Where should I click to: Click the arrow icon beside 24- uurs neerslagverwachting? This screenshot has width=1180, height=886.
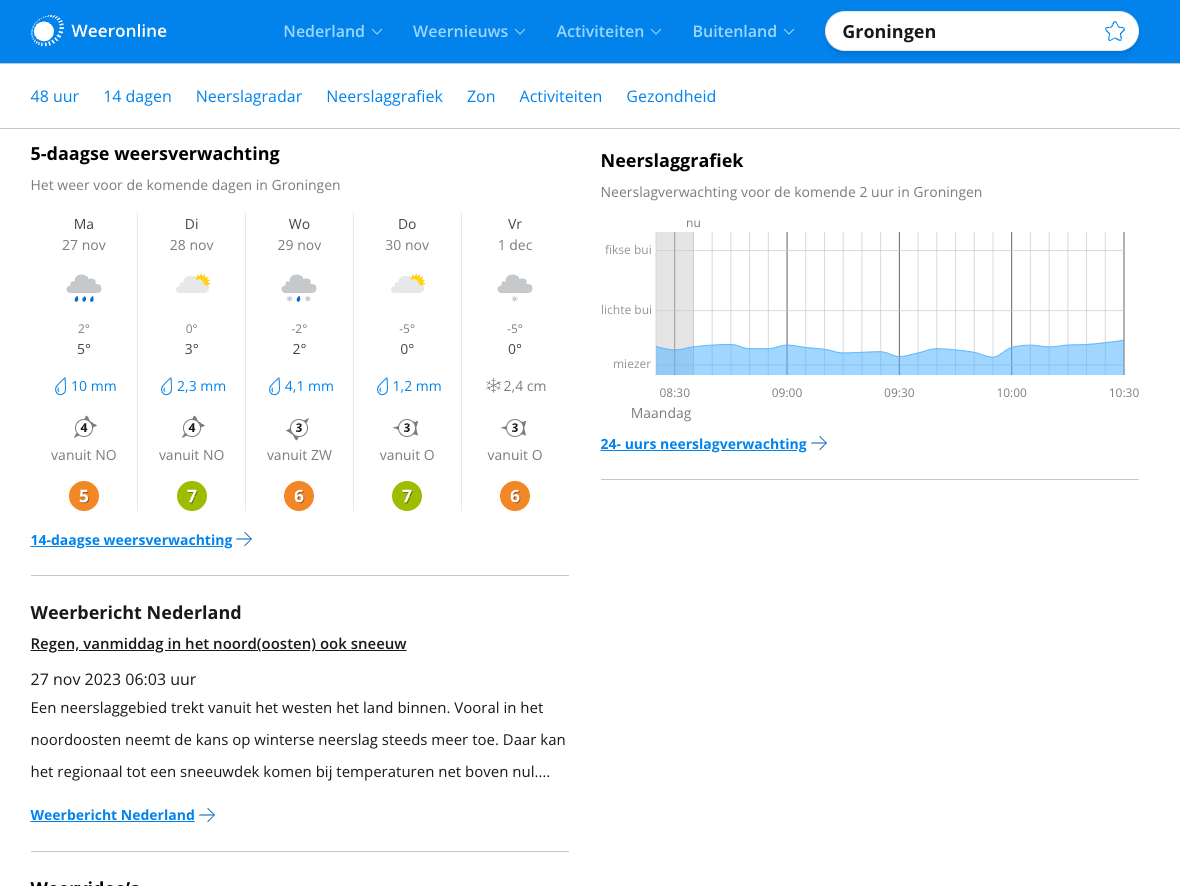(820, 443)
